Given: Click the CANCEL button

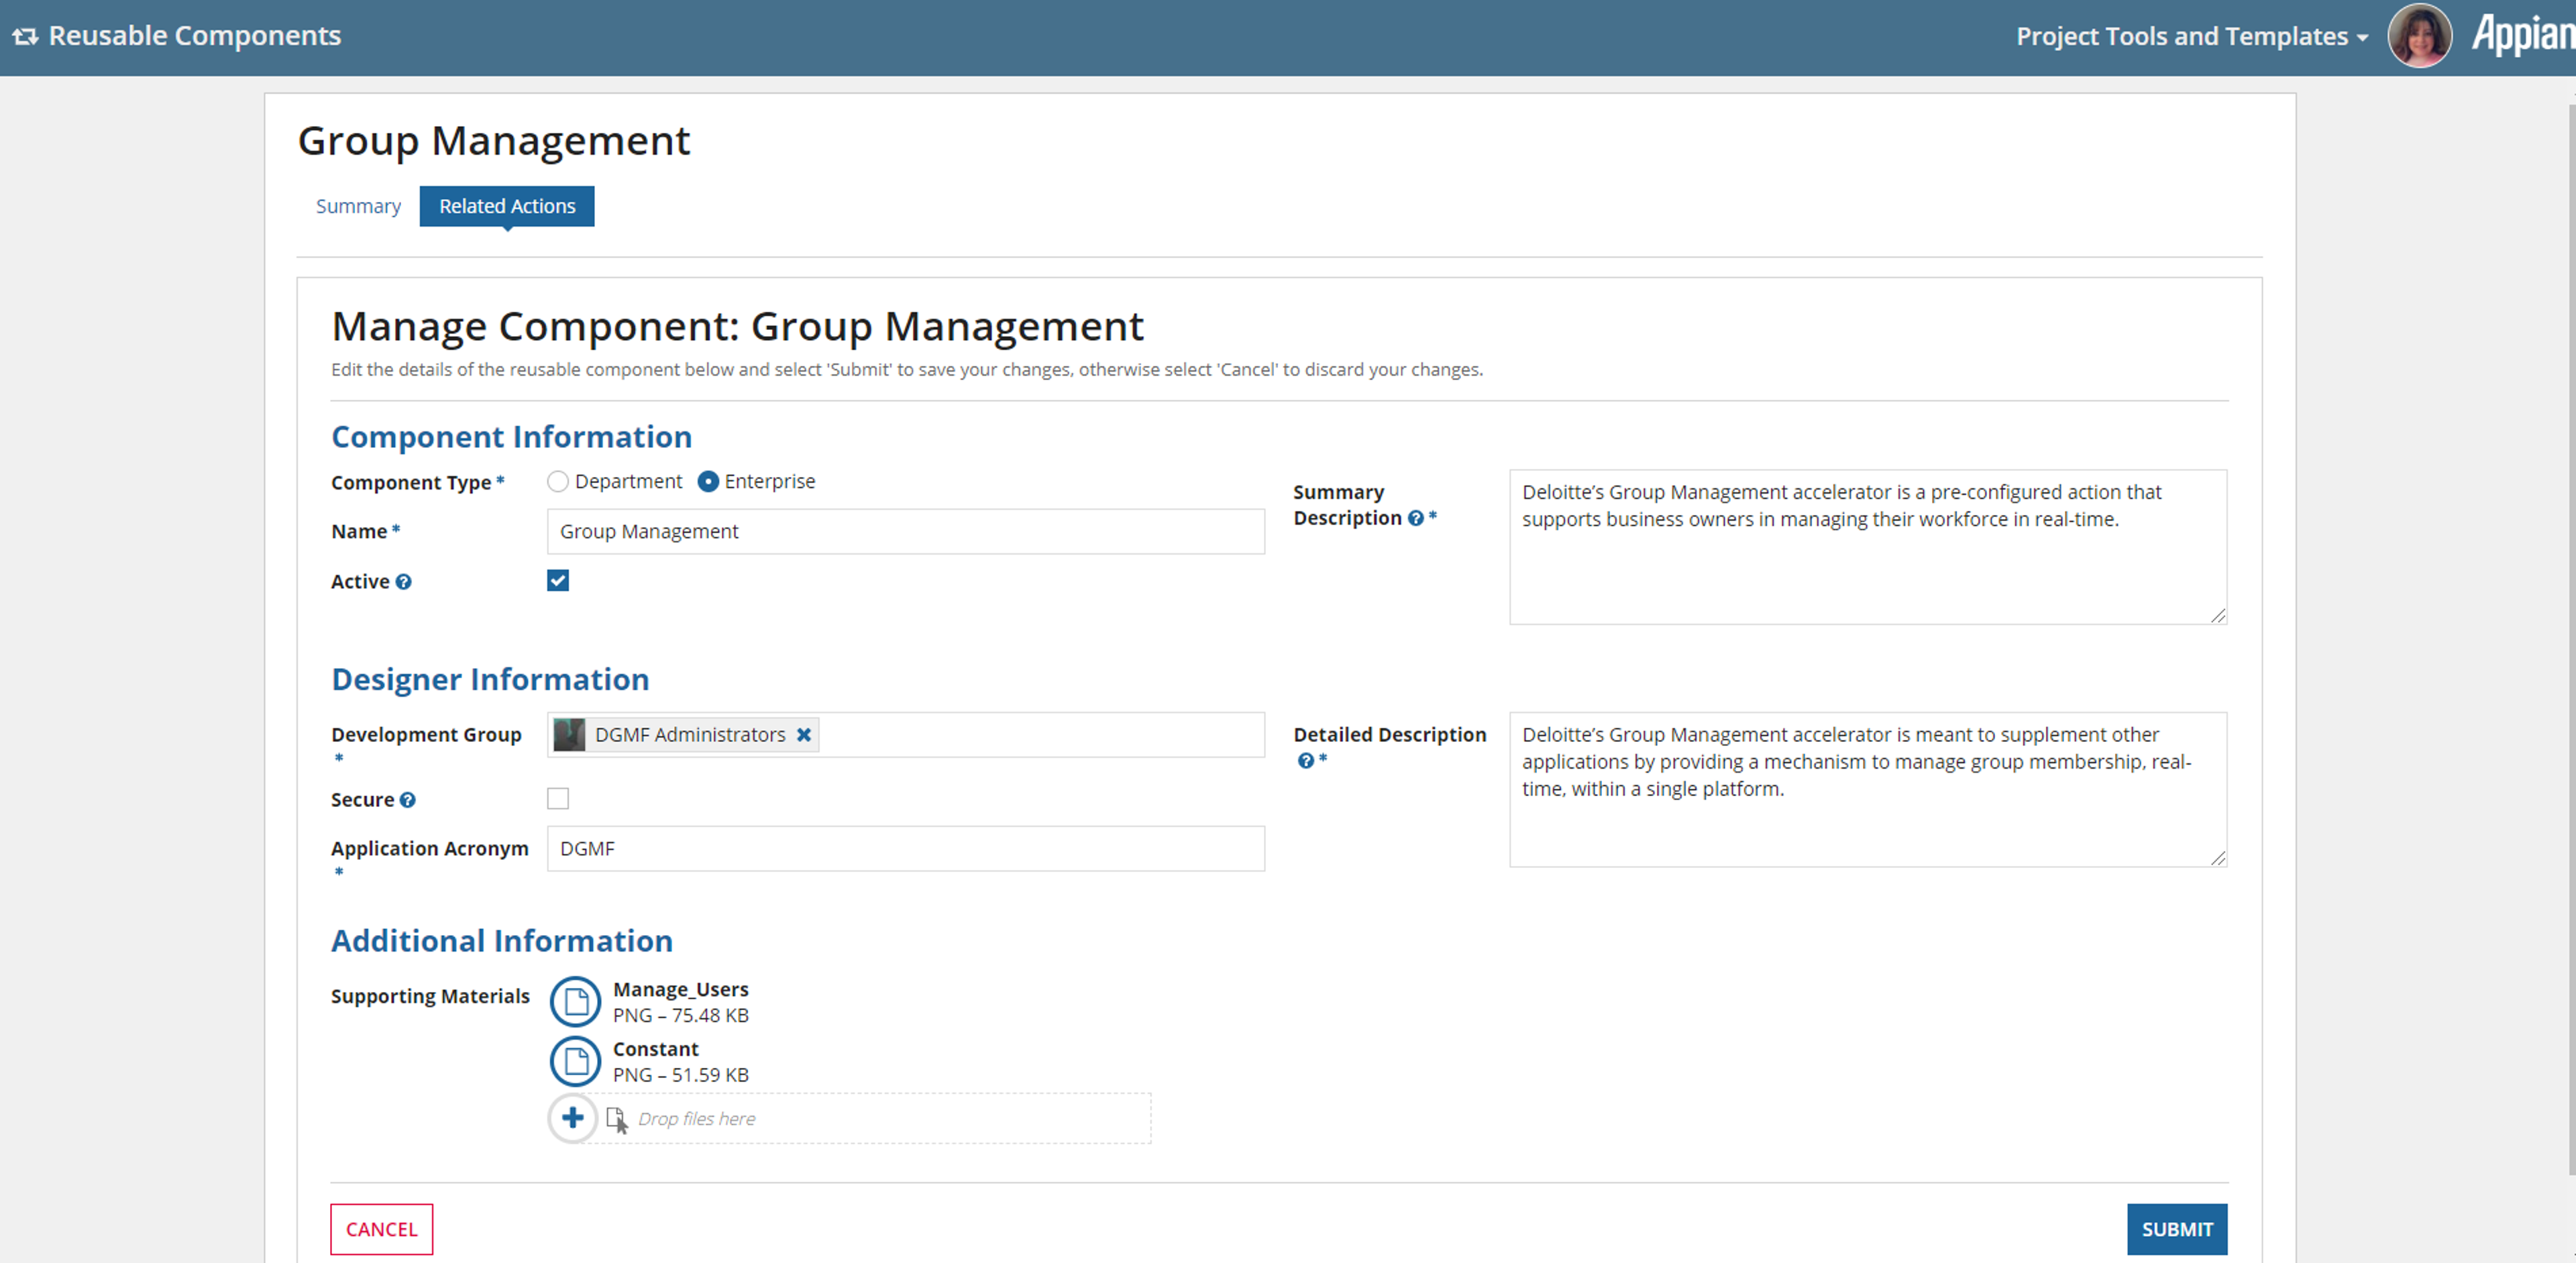Looking at the screenshot, I should [382, 1229].
